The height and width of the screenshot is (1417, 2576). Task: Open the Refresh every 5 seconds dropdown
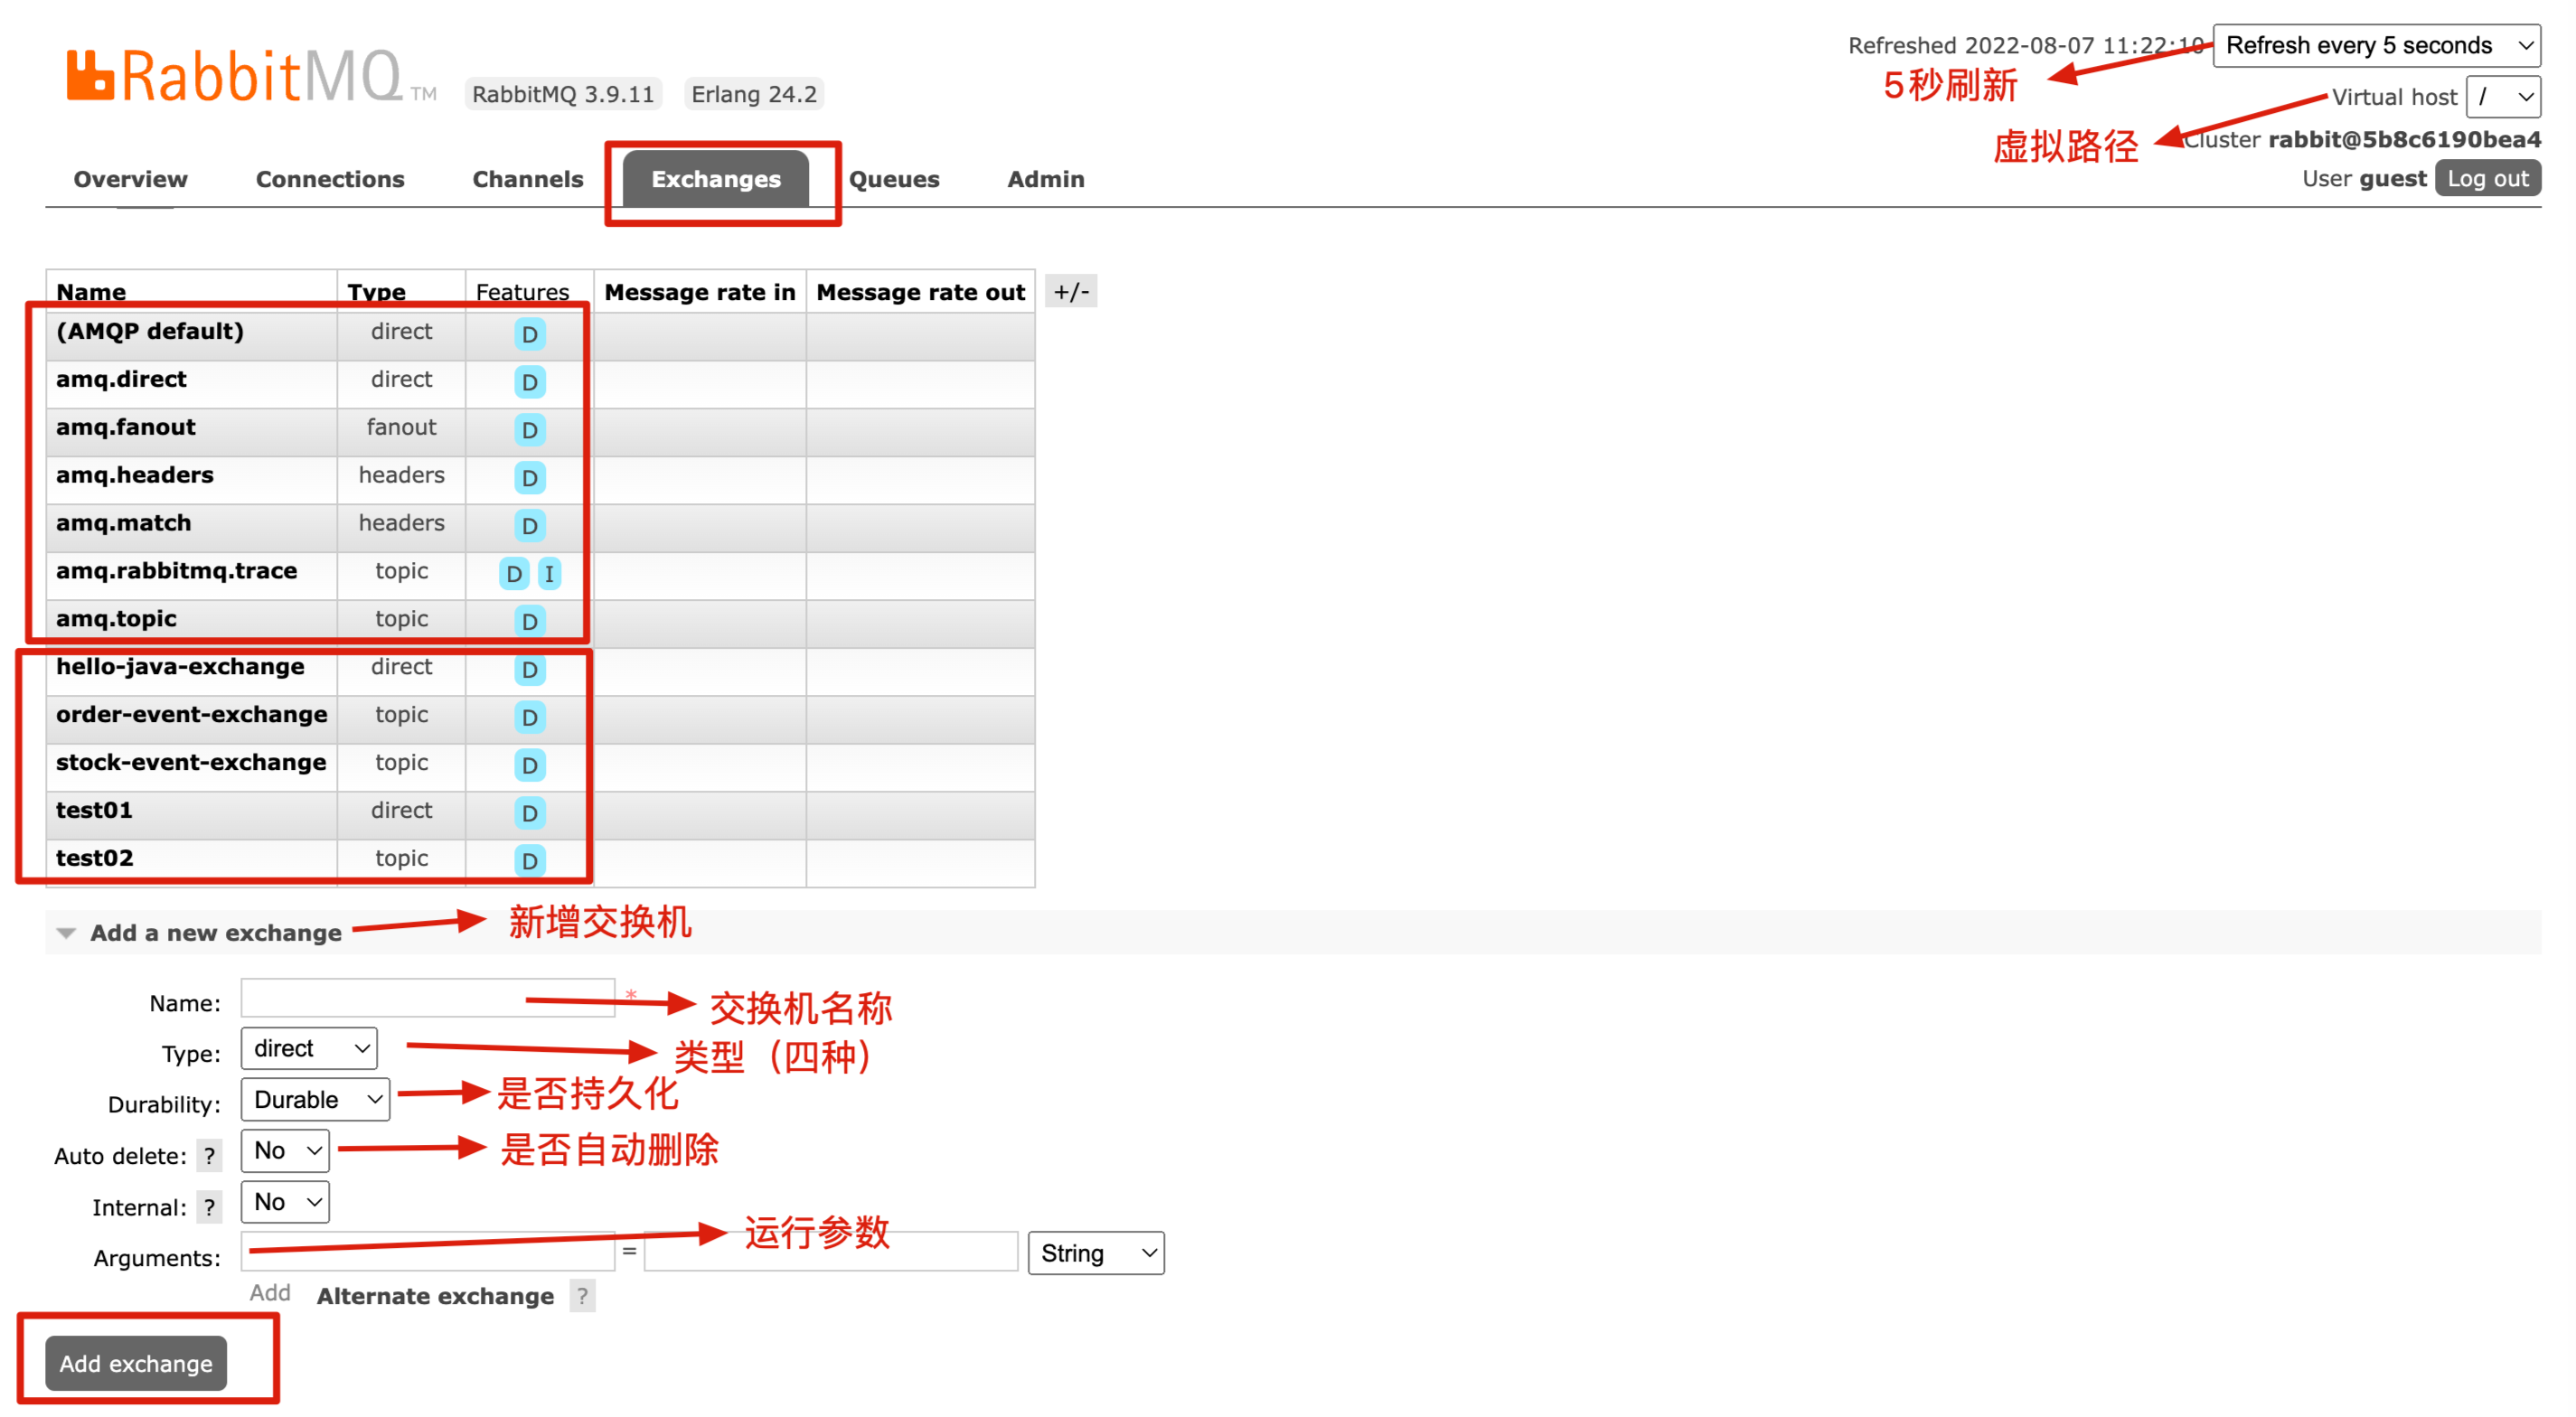pos(2375,46)
